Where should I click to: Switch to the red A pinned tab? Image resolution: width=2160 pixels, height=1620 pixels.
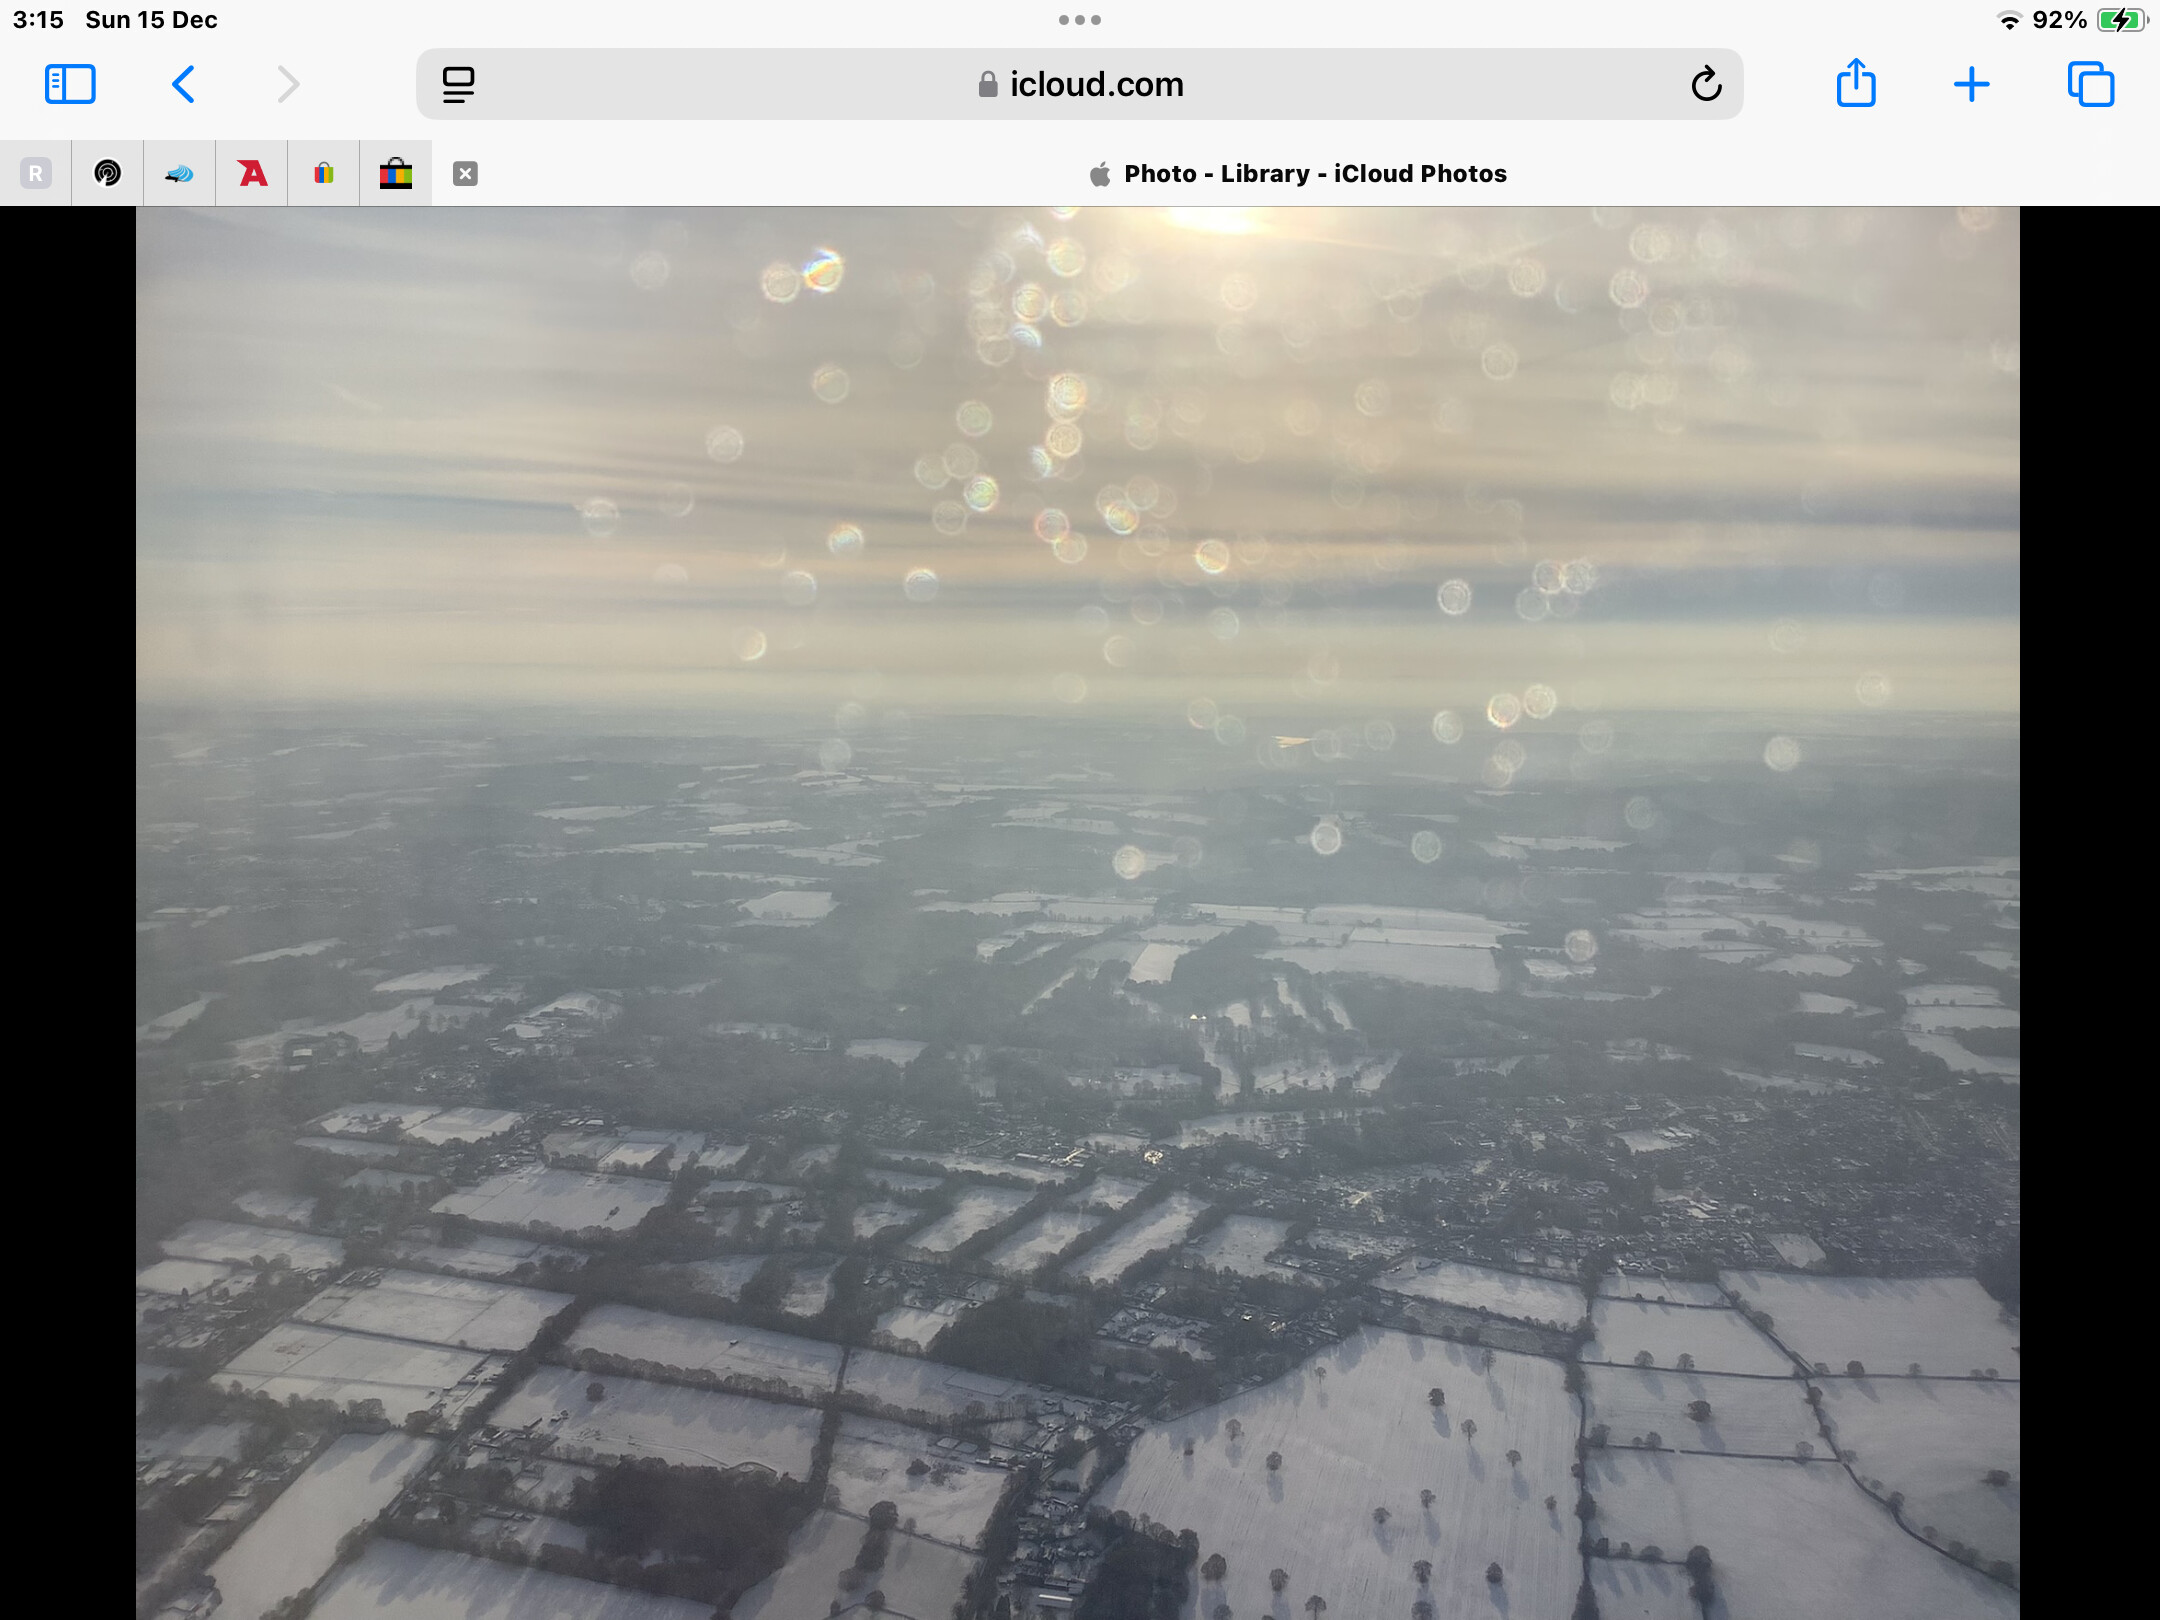(252, 174)
